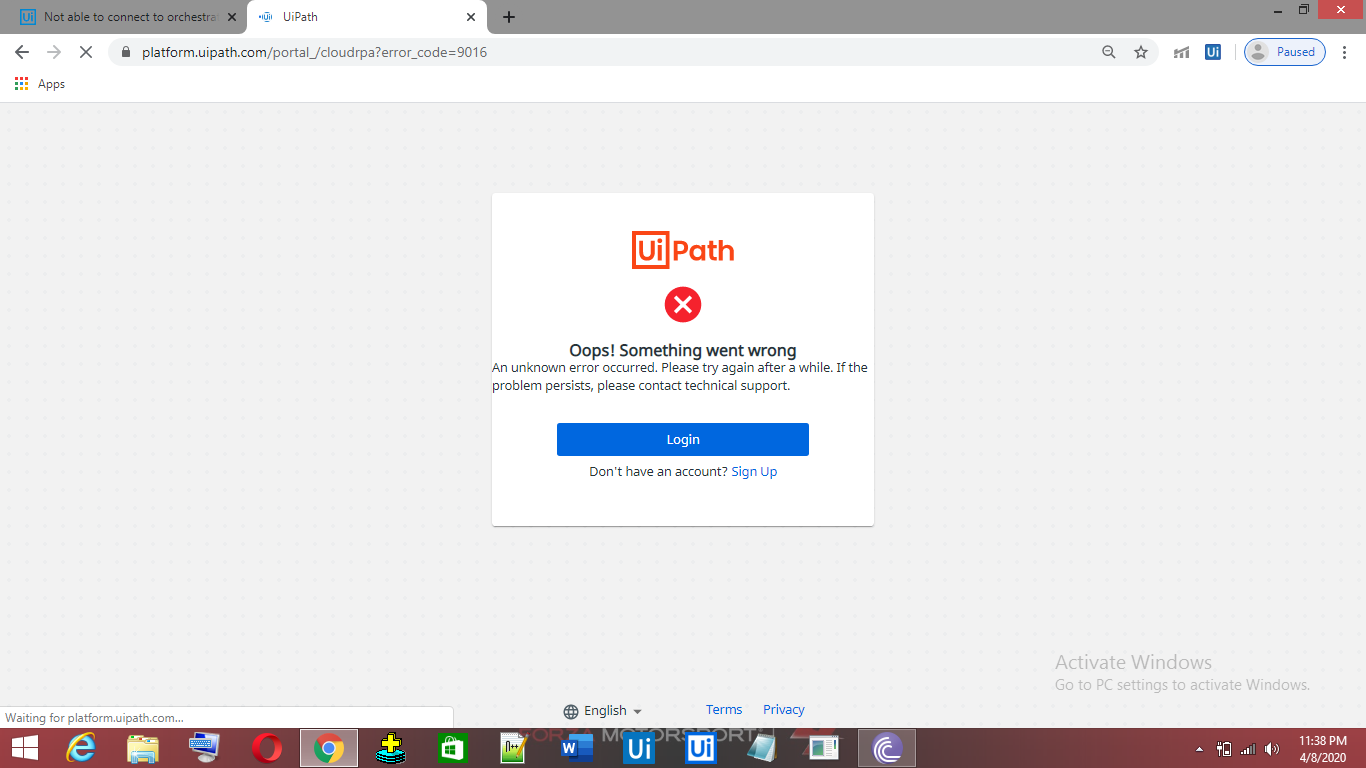This screenshot has height=768, width=1366.
Task: Open the Sign Up link
Action: (x=754, y=471)
